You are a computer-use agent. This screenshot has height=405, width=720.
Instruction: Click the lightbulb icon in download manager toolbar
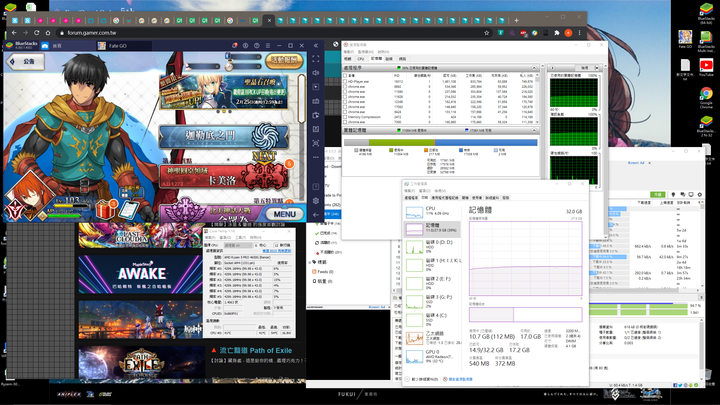673,195
